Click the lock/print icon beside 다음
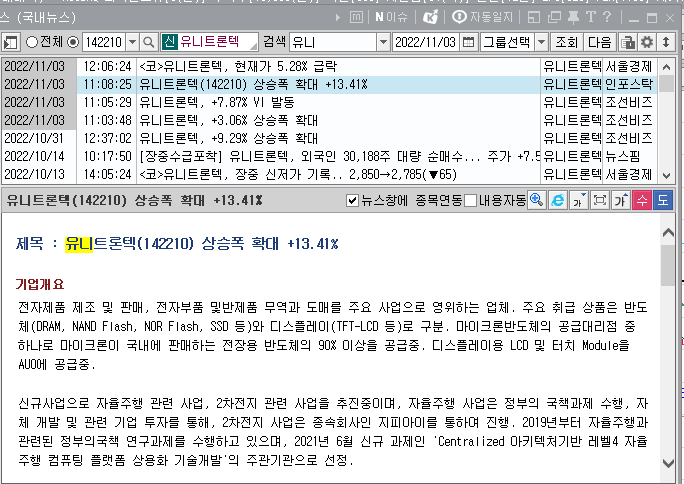Screen dimensions: 684x484 [628, 42]
